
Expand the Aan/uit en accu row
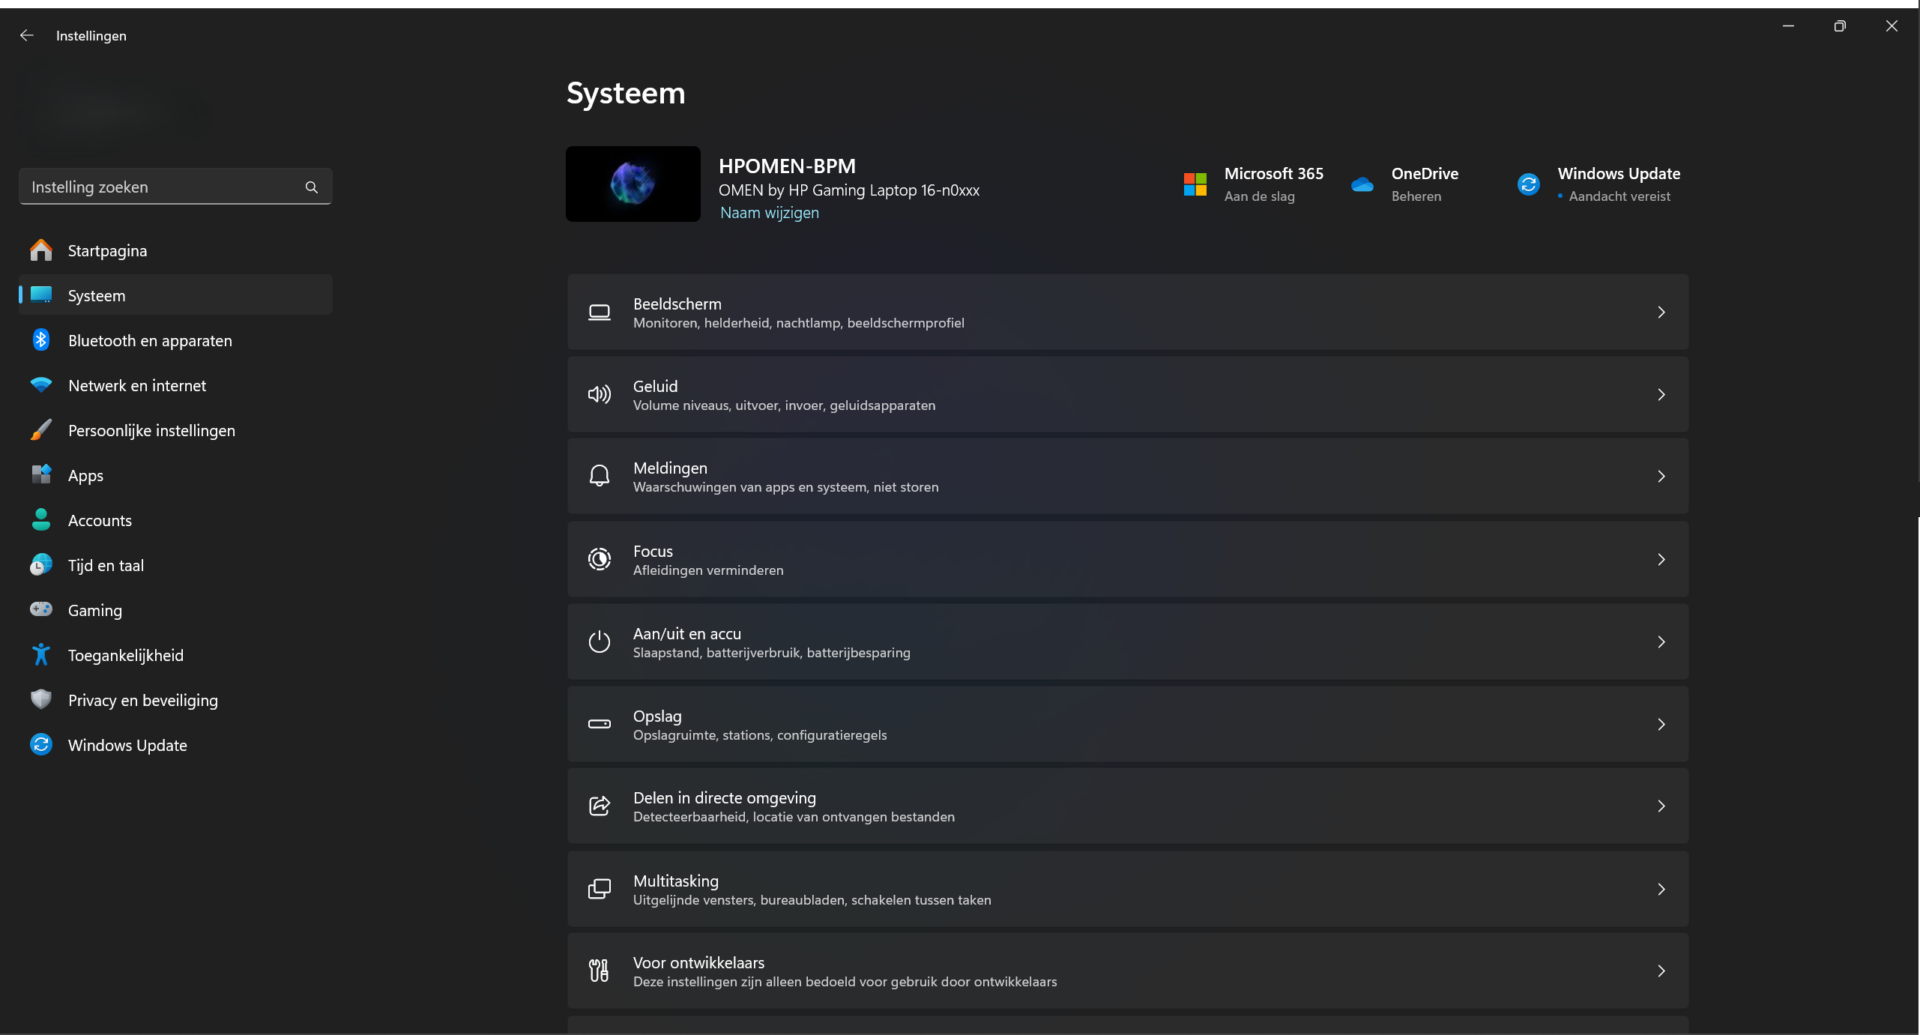1661,641
